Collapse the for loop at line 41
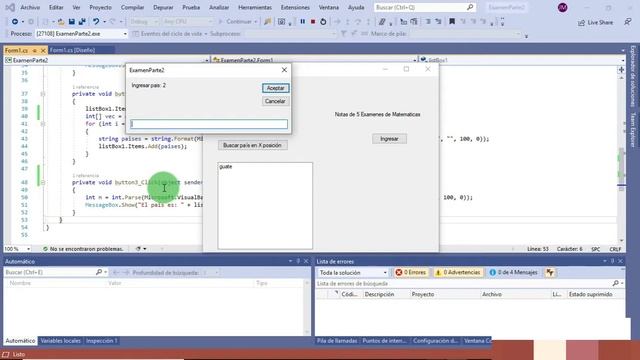Screen dimensions: 640x360 (x=42, y=124)
